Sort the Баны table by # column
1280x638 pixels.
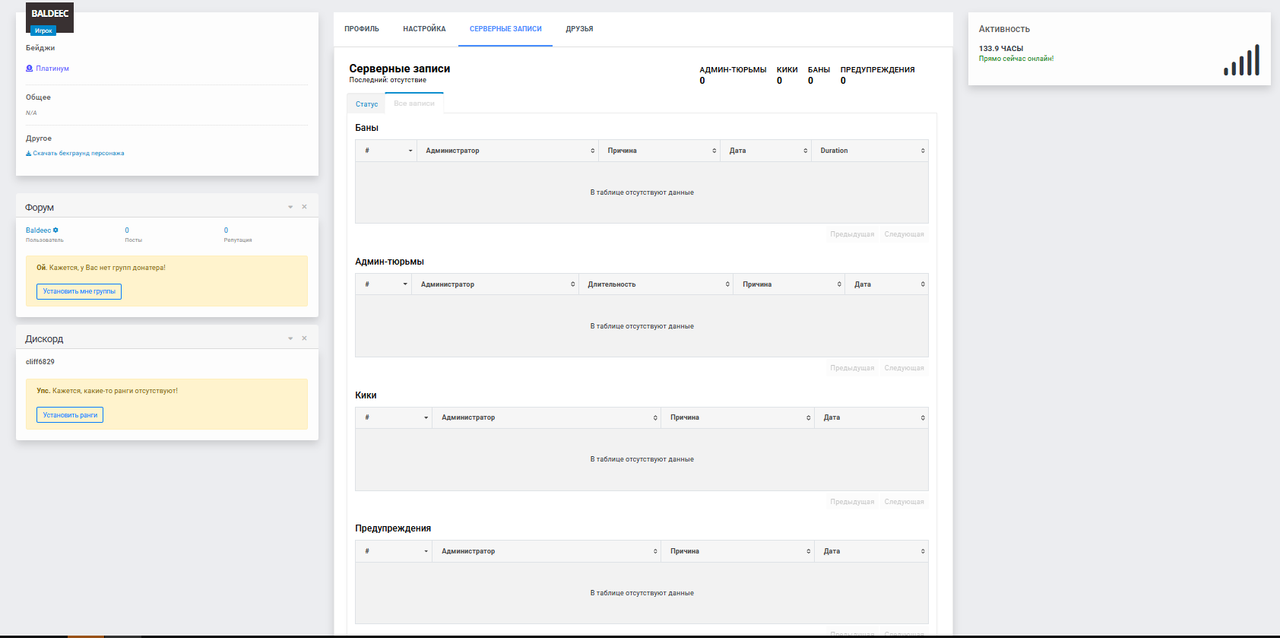click(386, 151)
